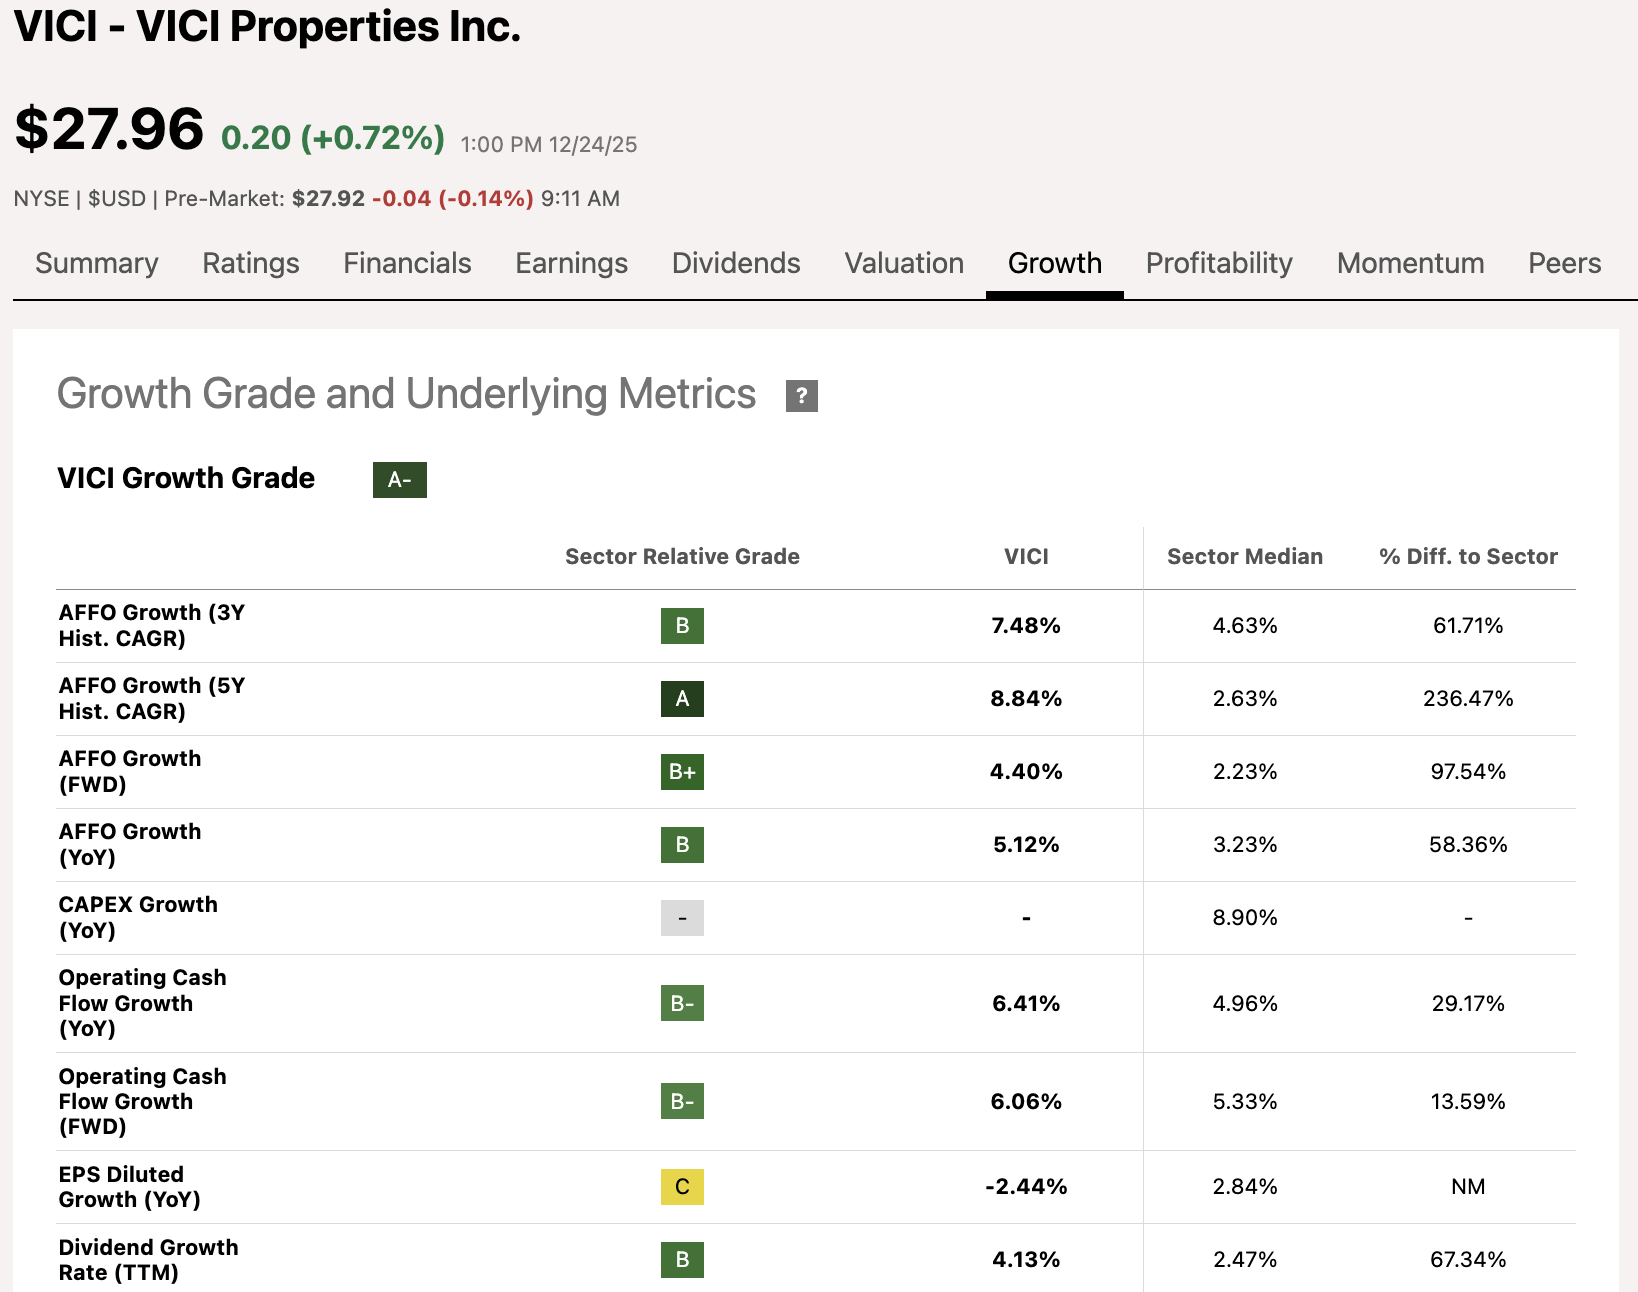Screen dimensions: 1638x1292
Task: Click the B grade for AFFO Growth 3Y
Action: pos(682,626)
